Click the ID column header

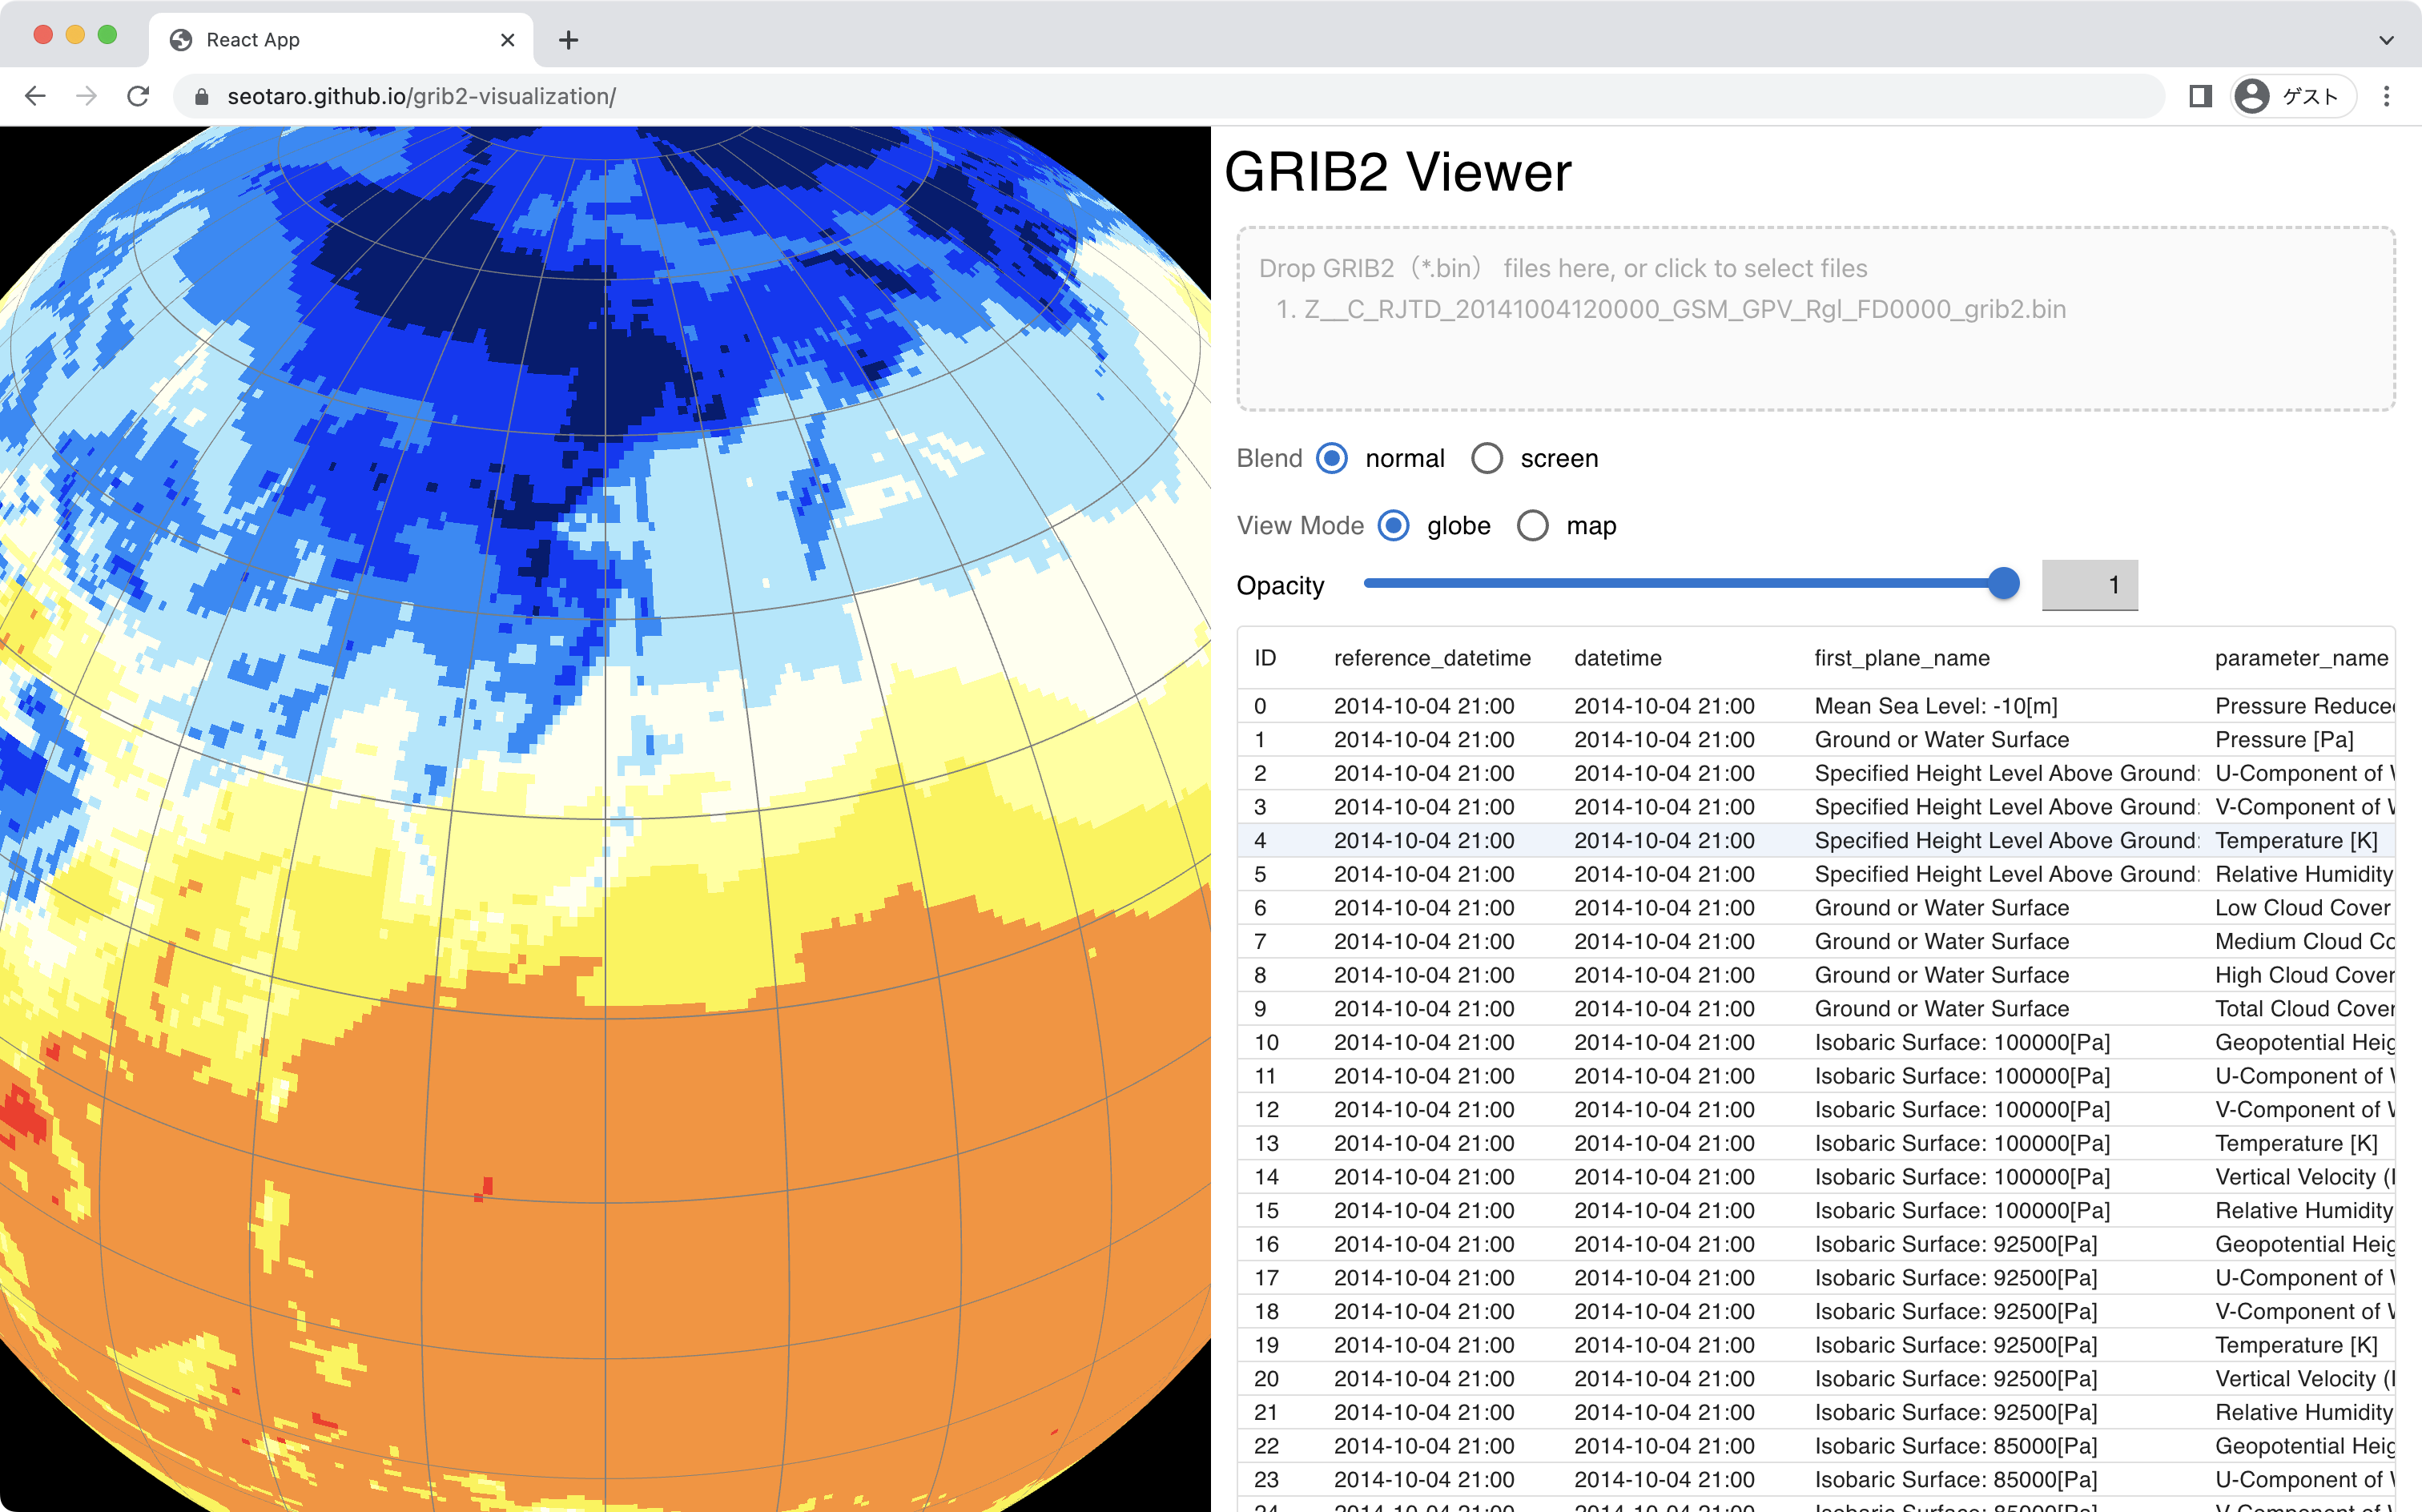coord(1265,657)
